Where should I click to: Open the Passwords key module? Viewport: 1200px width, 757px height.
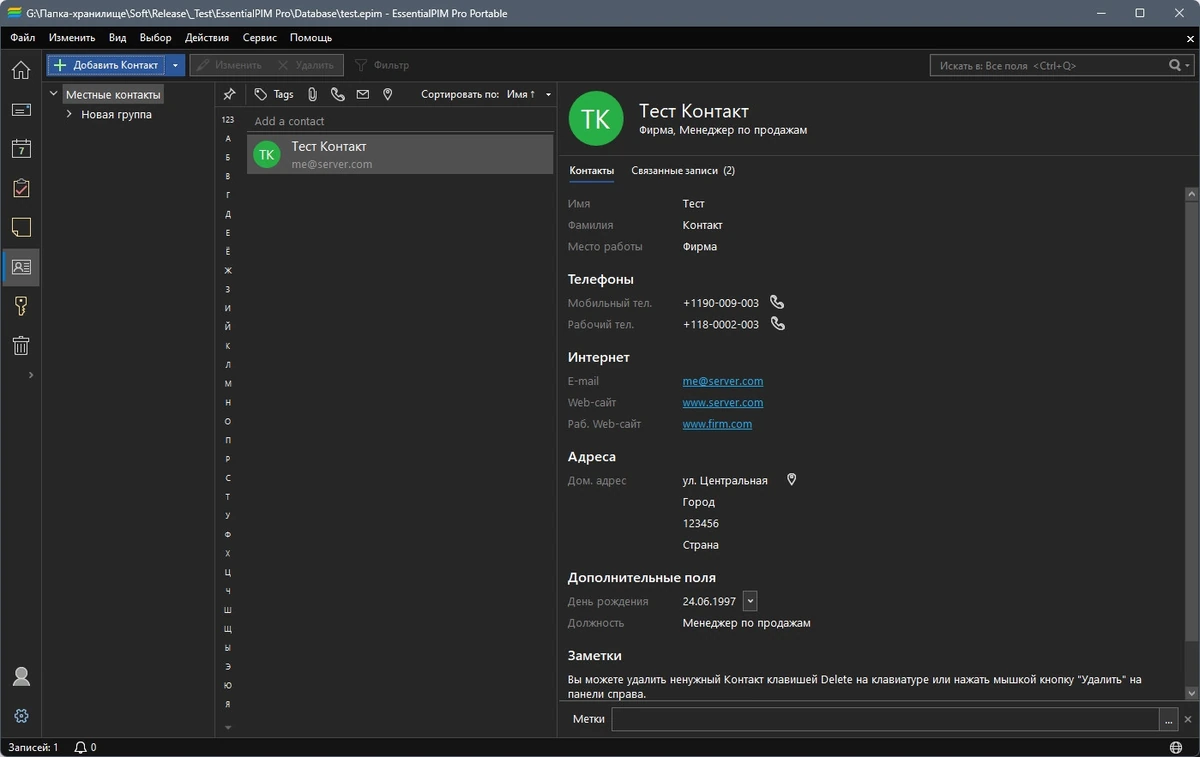[21, 306]
